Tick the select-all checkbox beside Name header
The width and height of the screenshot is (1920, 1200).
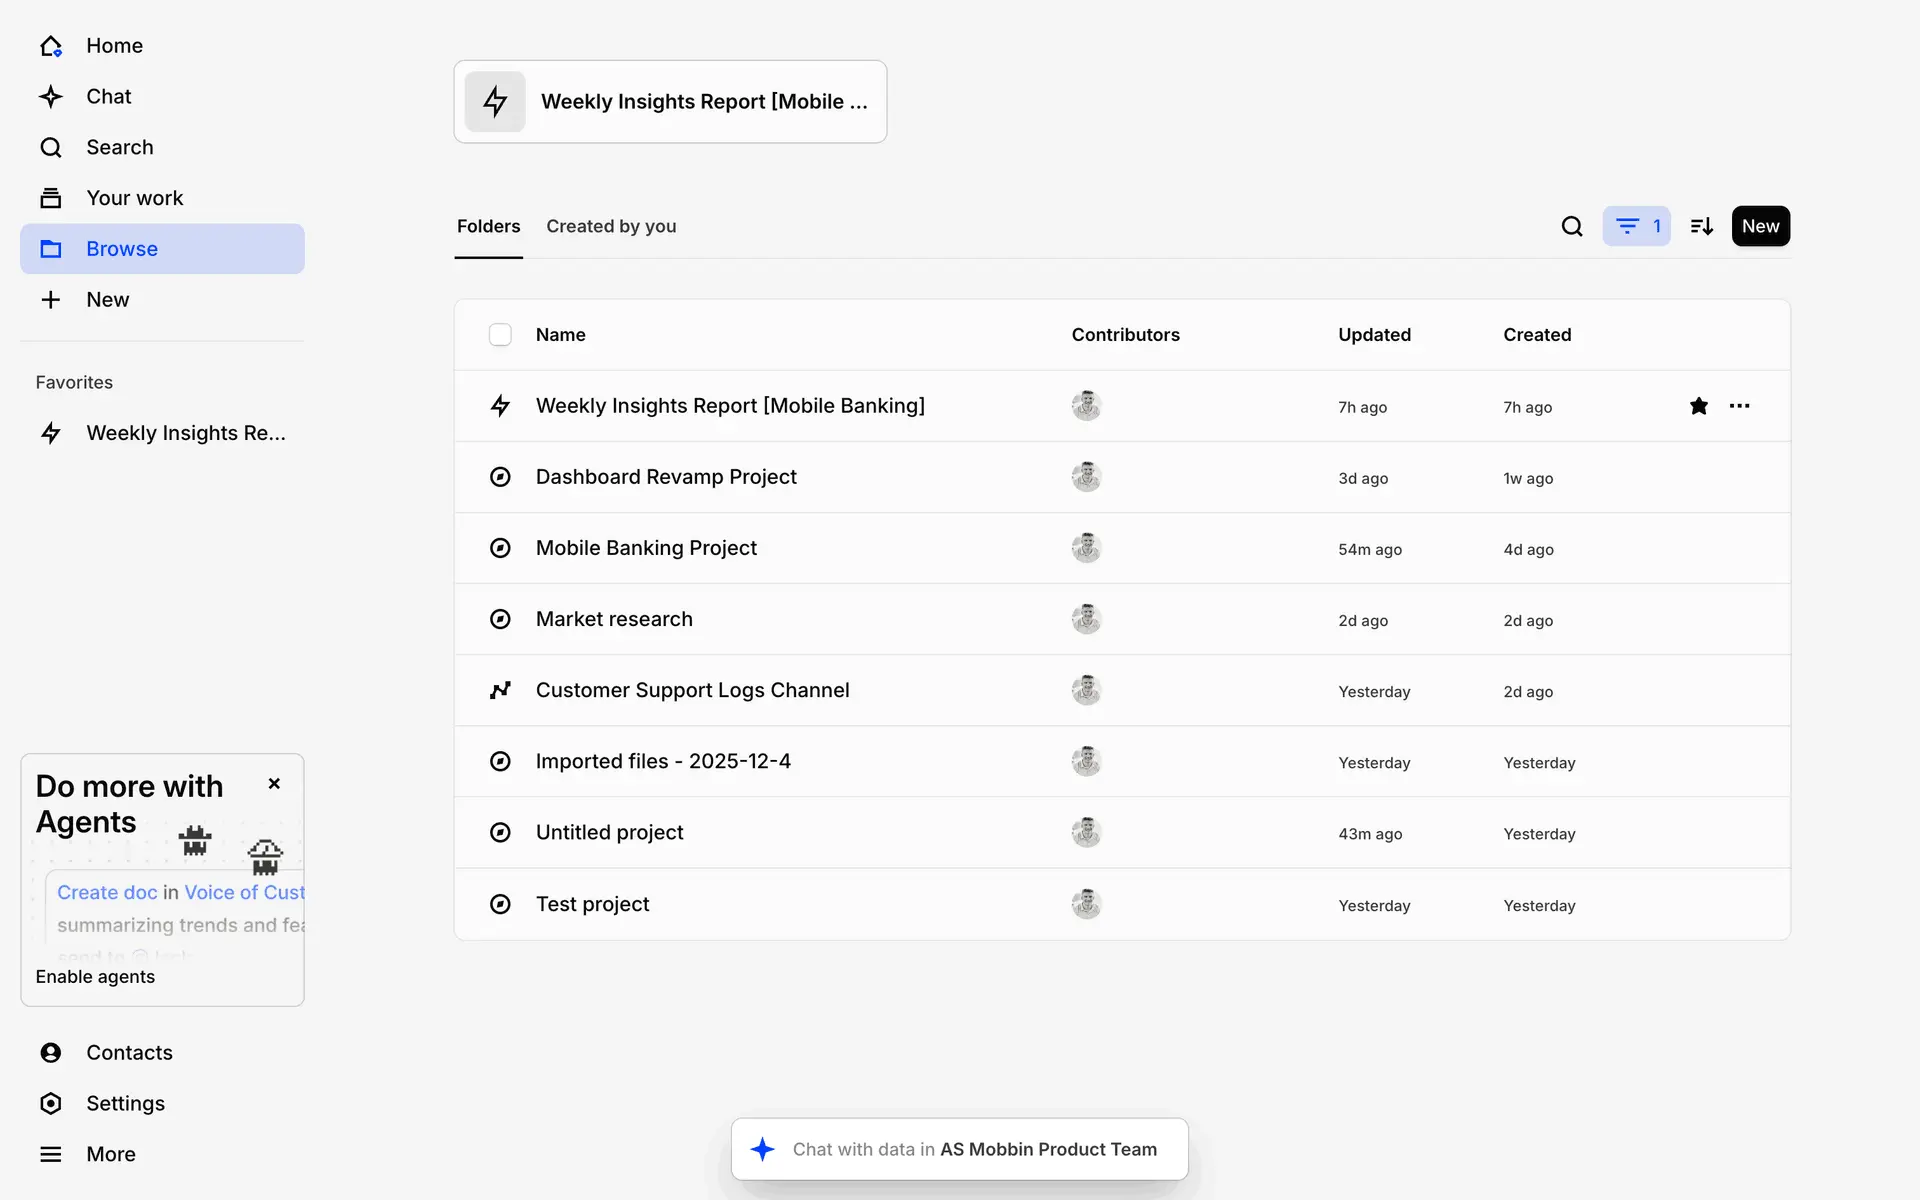click(x=500, y=335)
